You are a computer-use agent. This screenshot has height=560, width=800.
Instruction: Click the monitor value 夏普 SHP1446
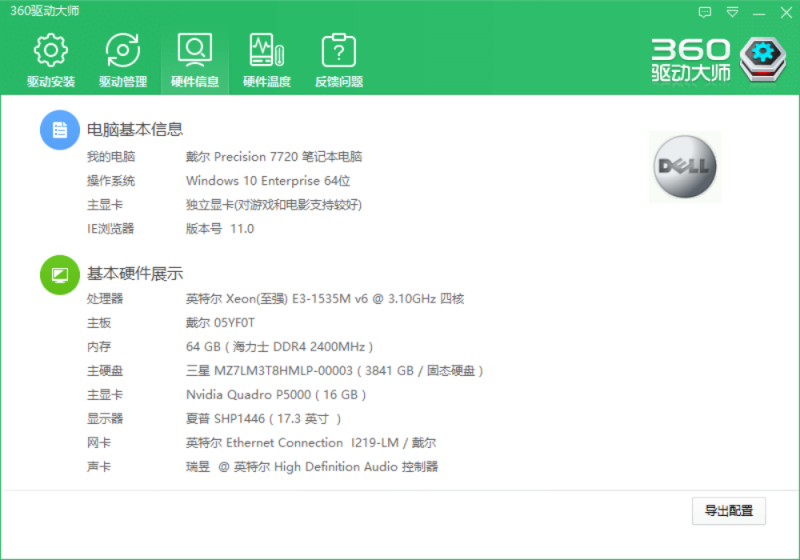(263, 419)
